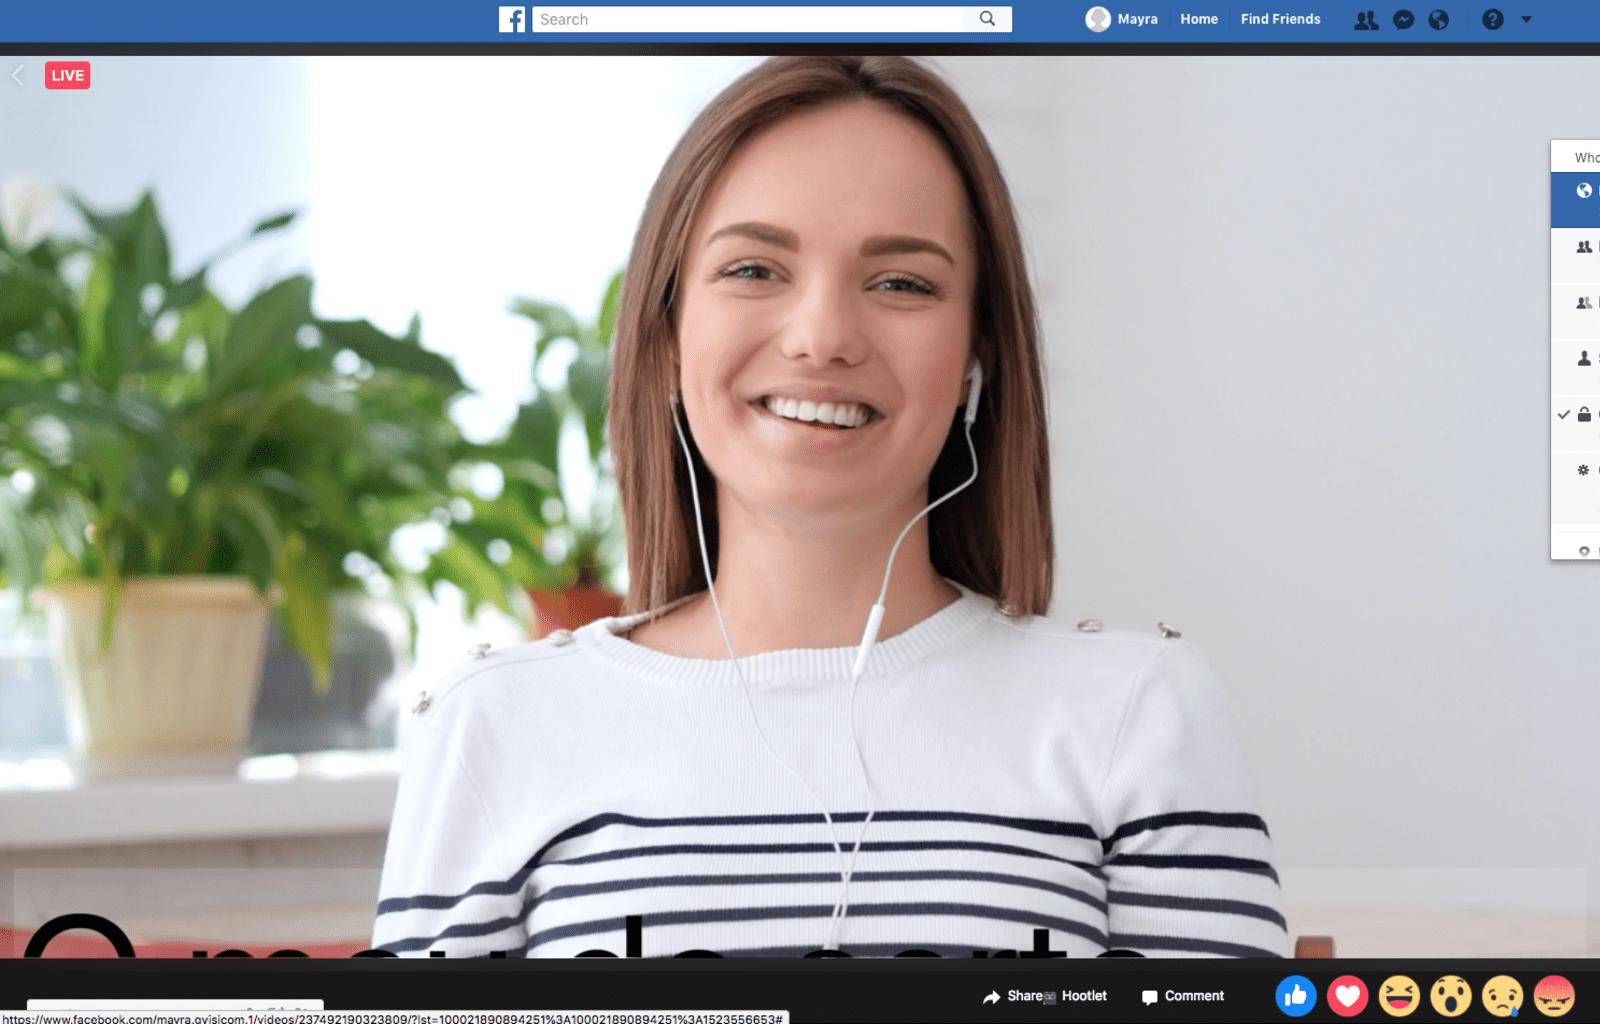React with the Like thumbs-up
This screenshot has width=1600, height=1024.
tap(1296, 996)
